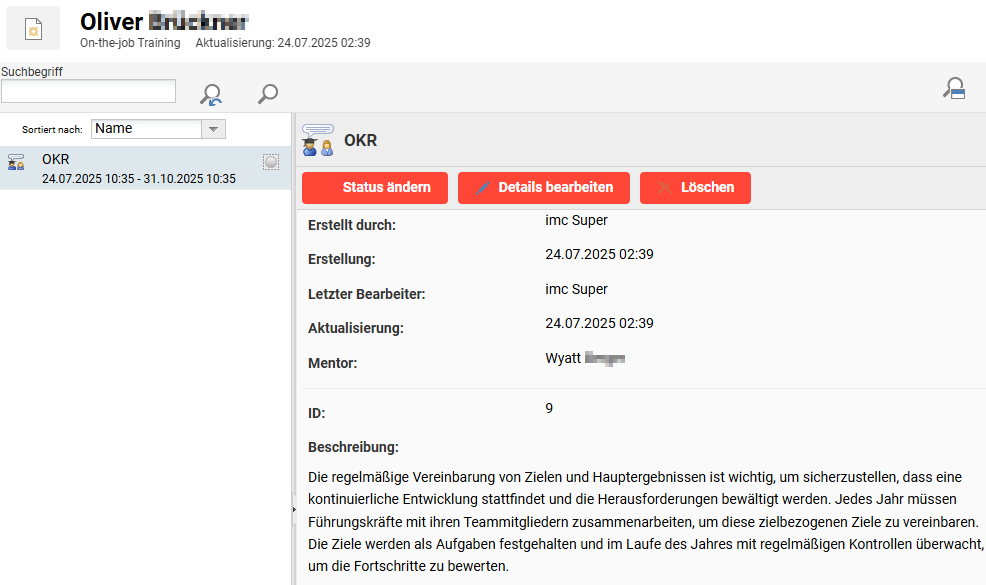This screenshot has height=585, width=986.
Task: Toggle the status indicator circle on the OKR entry
Action: click(270, 161)
